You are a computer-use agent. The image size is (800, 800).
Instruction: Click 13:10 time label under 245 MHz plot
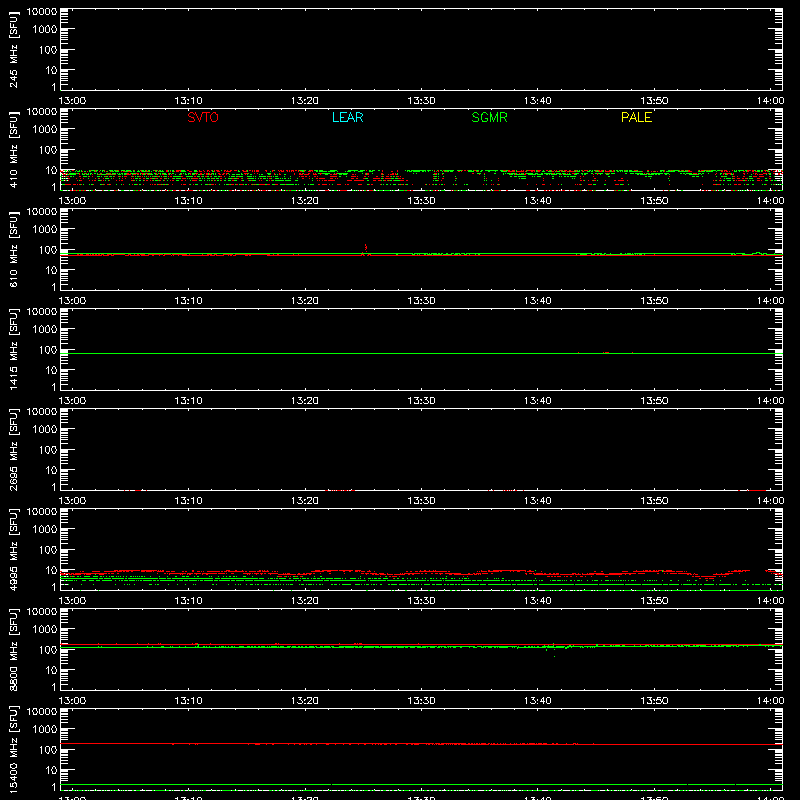pos(188,101)
